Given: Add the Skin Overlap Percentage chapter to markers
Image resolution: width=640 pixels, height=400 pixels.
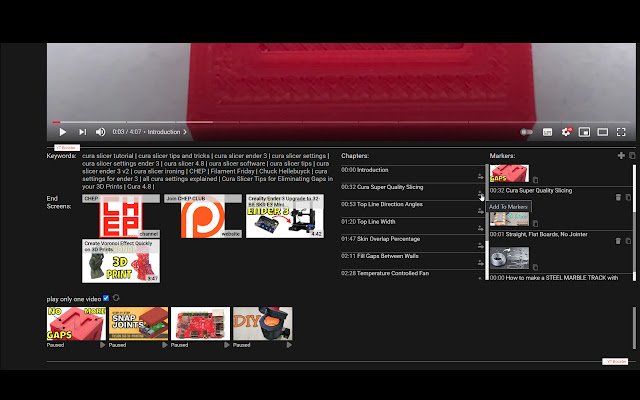Looking at the screenshot, I should 480,245.
